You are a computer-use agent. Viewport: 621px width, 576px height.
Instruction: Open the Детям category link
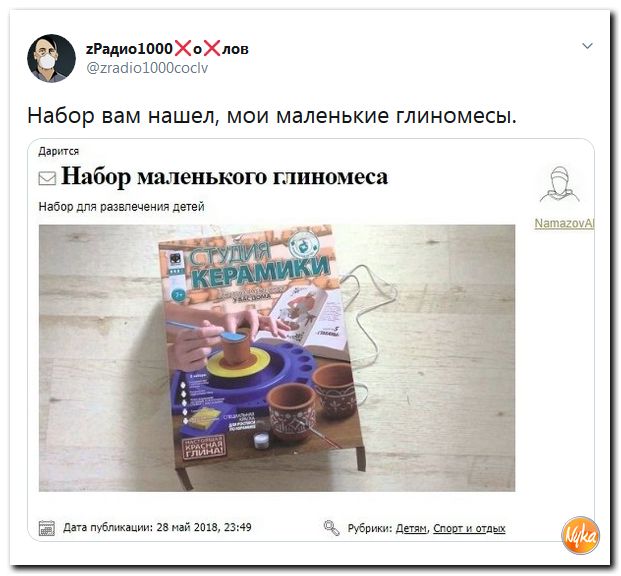click(411, 528)
